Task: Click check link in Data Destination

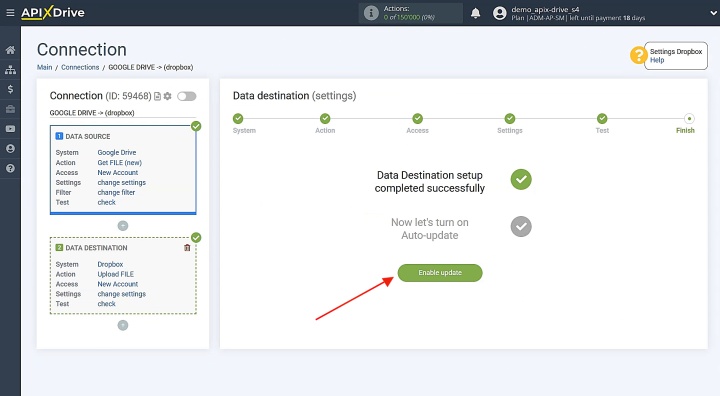Action: point(107,304)
